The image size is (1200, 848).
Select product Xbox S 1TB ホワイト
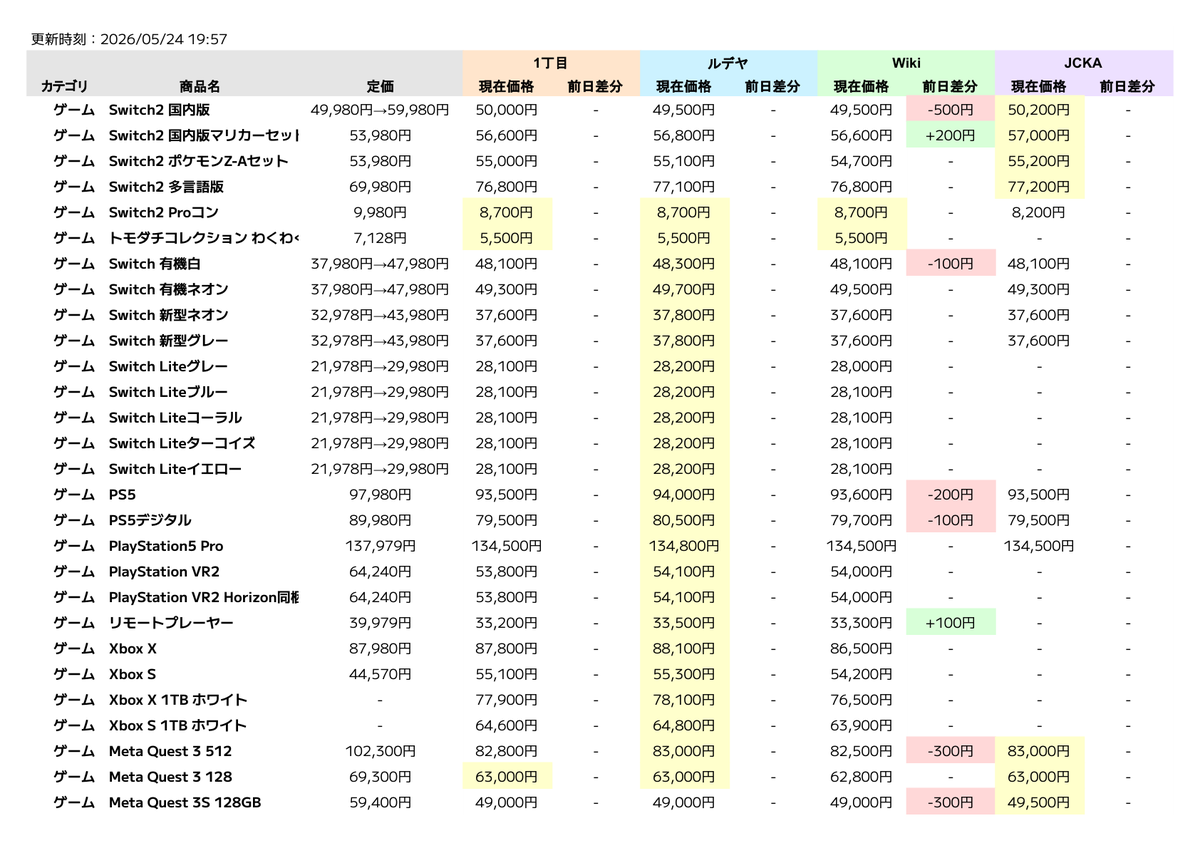[178, 726]
